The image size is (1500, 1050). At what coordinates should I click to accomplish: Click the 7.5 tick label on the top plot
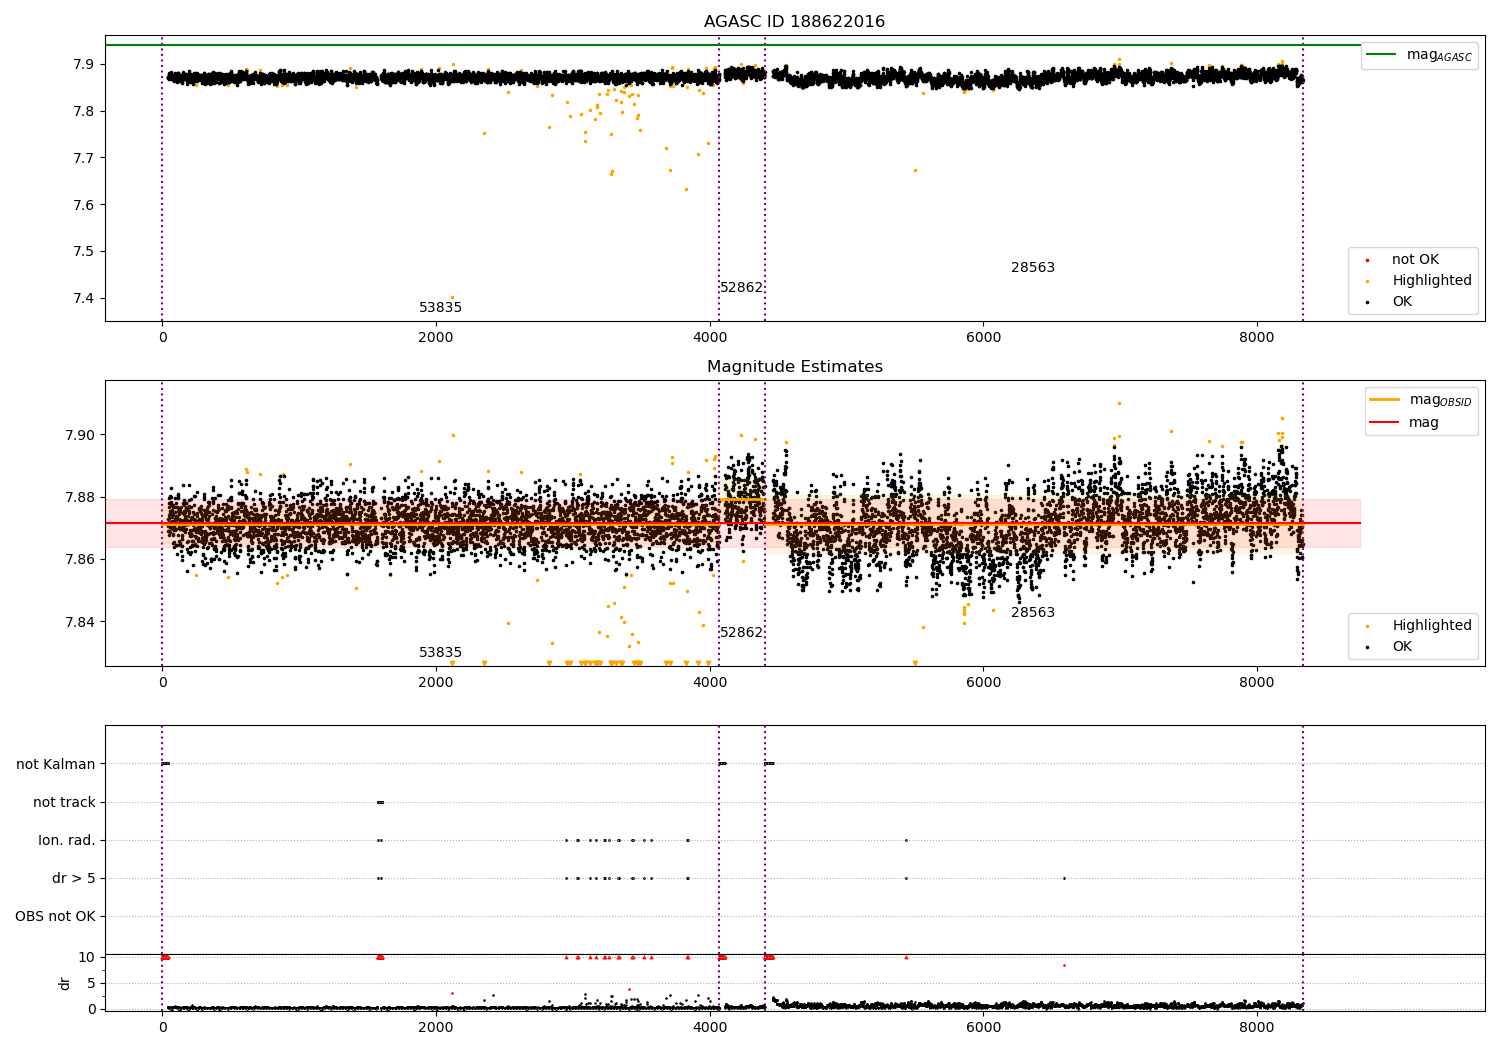84,252
